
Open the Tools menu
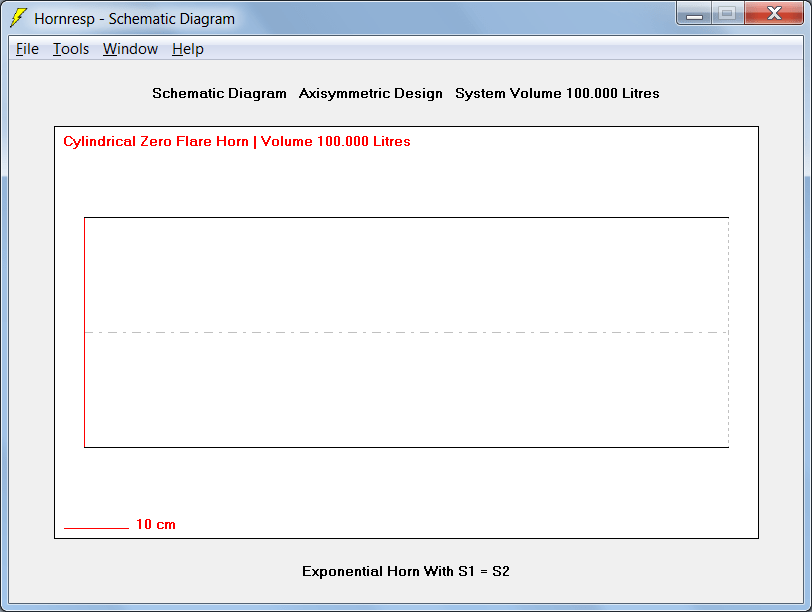pyautogui.click(x=71, y=49)
